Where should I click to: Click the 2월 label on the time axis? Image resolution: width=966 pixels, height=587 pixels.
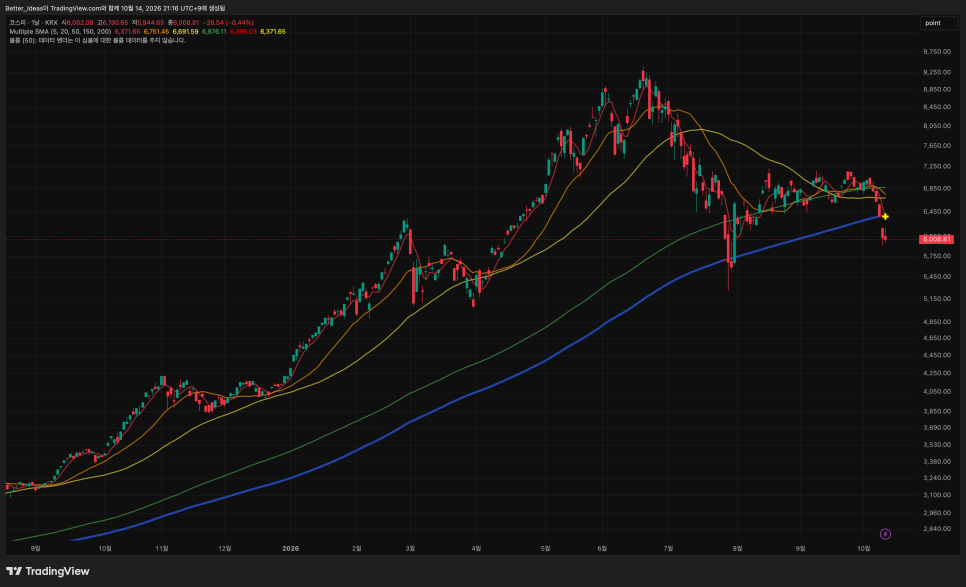[x=357, y=548]
